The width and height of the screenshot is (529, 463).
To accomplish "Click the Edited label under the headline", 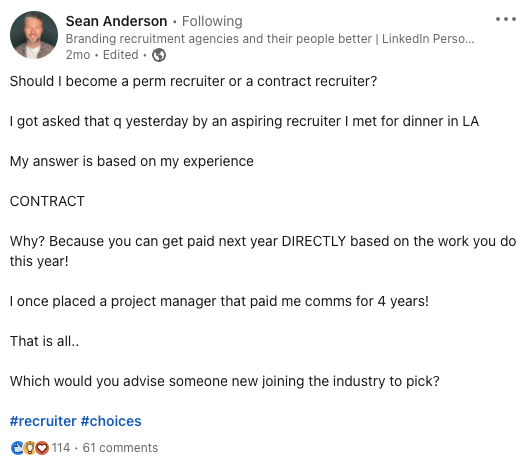I will point(120,55).
